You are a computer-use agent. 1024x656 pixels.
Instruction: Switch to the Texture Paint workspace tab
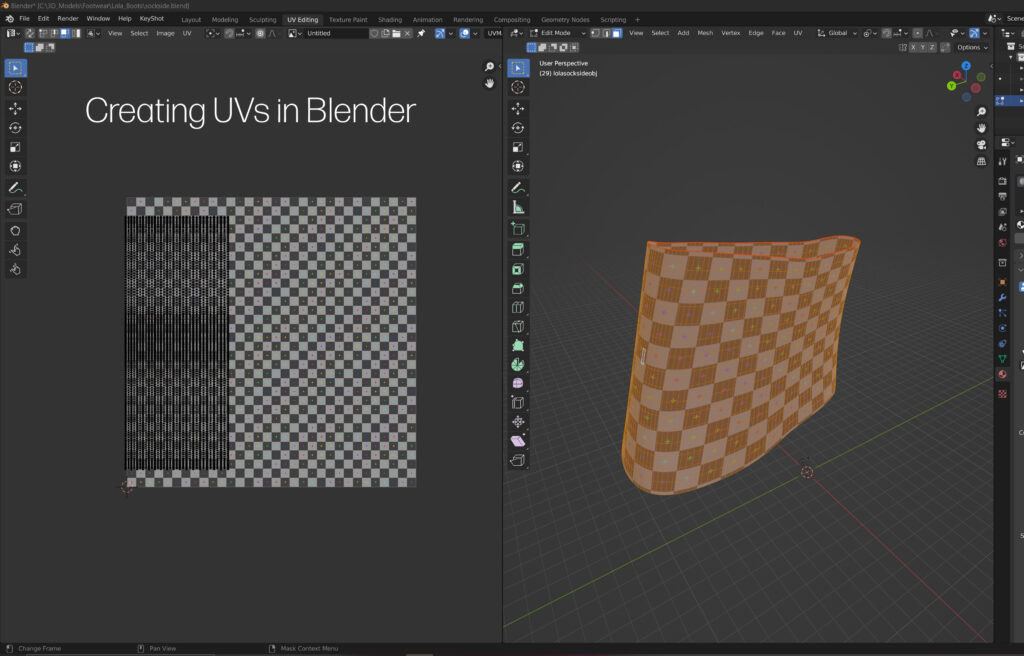coord(347,19)
